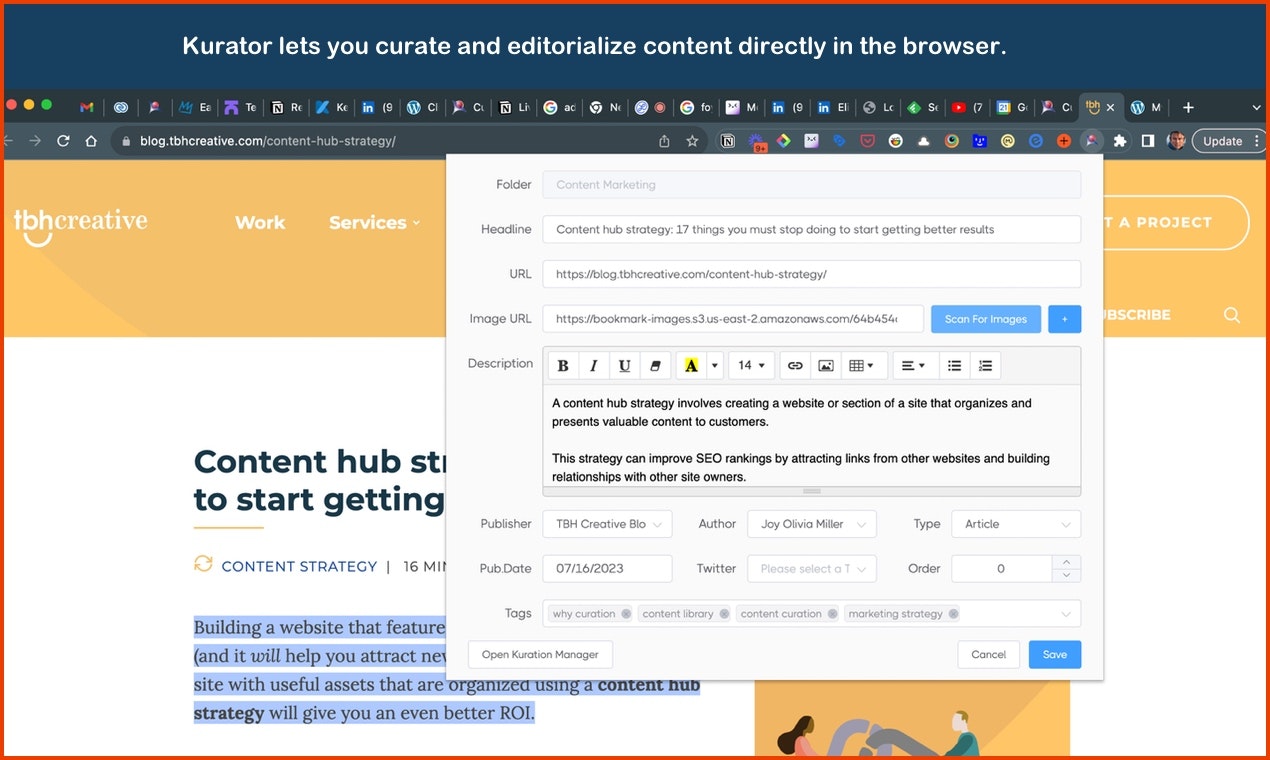
Task: Switch to the YouTube tab
Action: 966,107
